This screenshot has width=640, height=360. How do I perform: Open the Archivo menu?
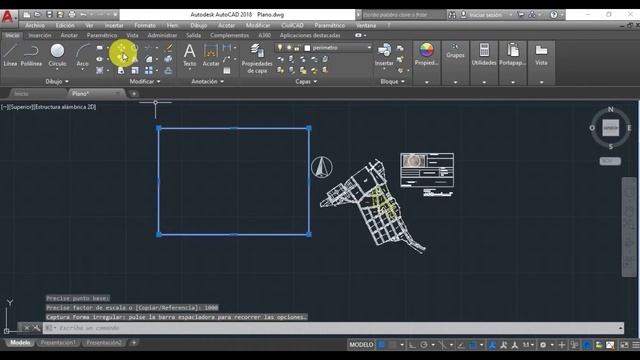tap(35, 25)
